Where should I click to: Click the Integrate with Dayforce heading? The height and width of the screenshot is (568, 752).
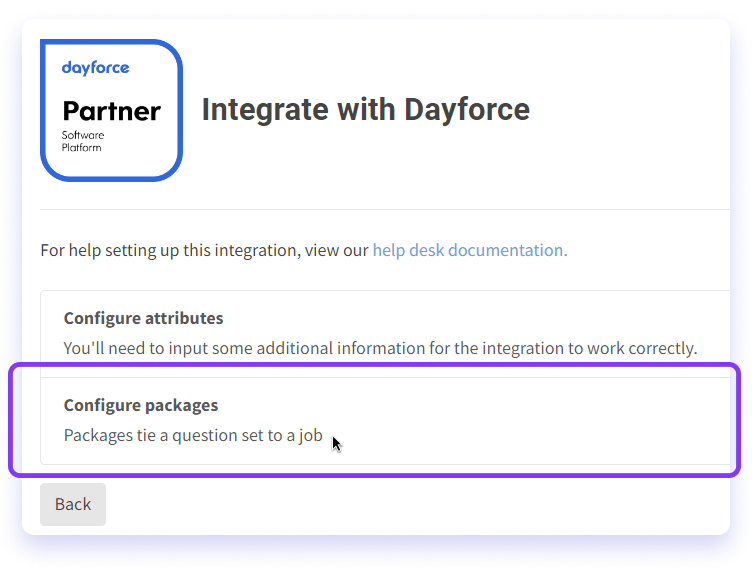pos(365,109)
